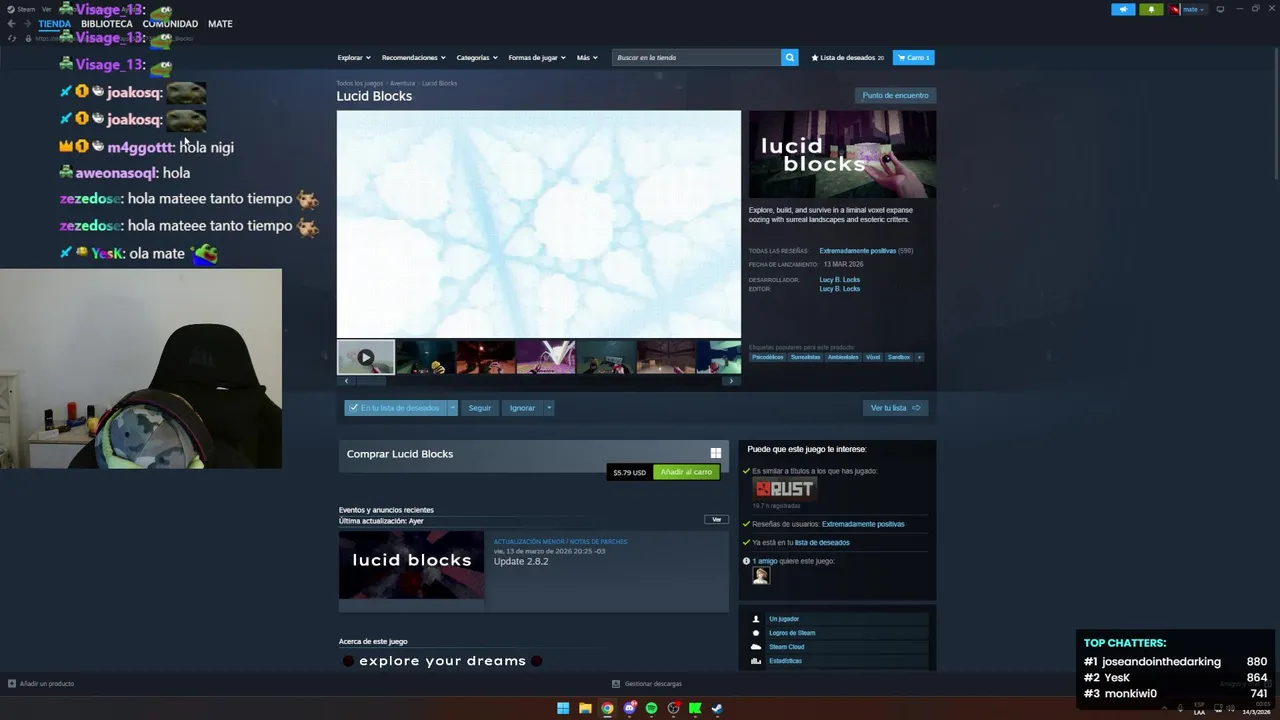Open Lista de deseados with star icon
Image resolution: width=1280 pixels, height=720 pixels.
pos(848,57)
